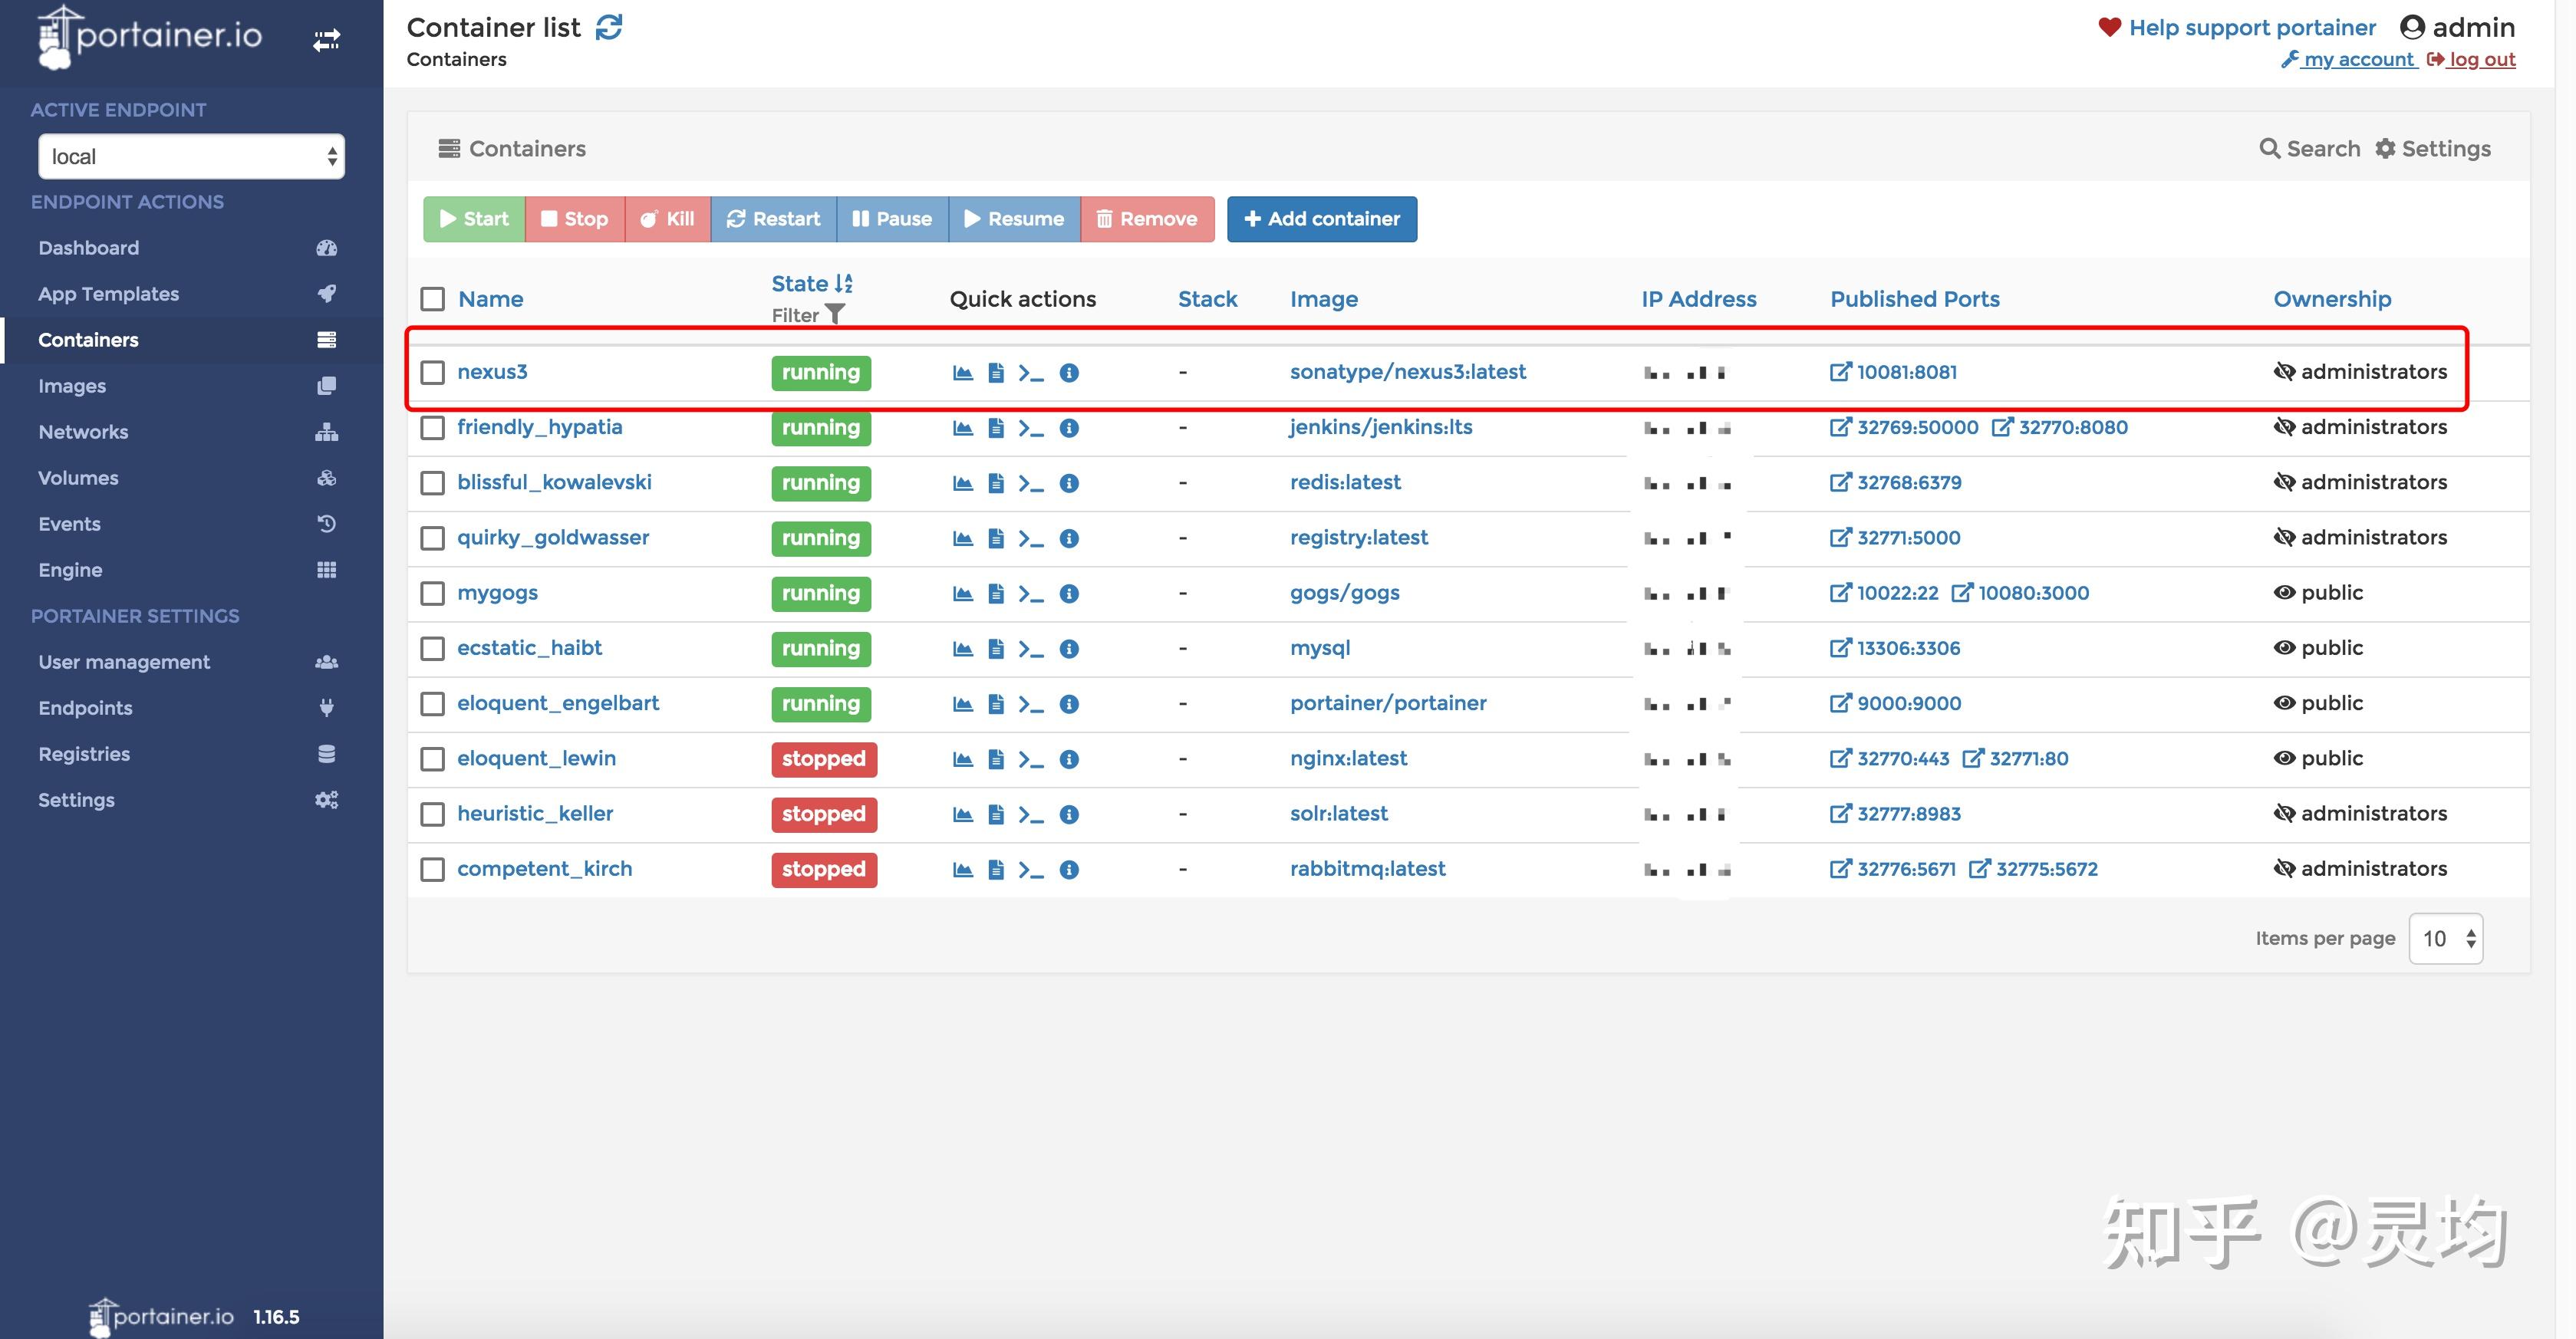View stats for the nexus3 container
This screenshot has width=2576, height=1339.
[962, 371]
